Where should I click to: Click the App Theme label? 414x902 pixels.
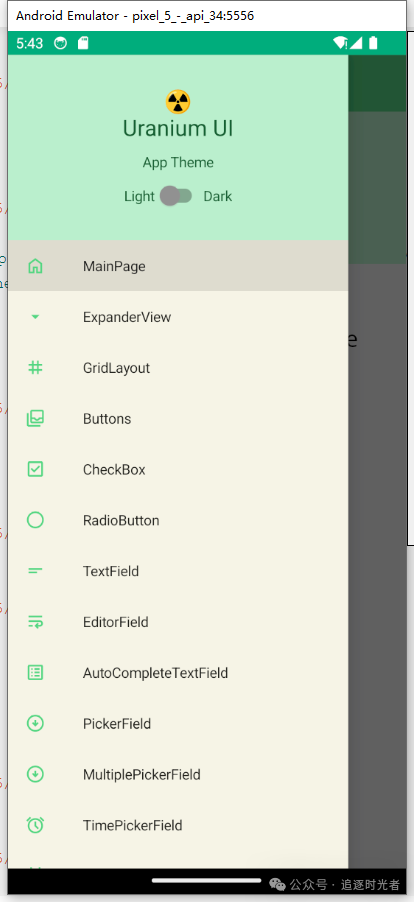(x=178, y=163)
